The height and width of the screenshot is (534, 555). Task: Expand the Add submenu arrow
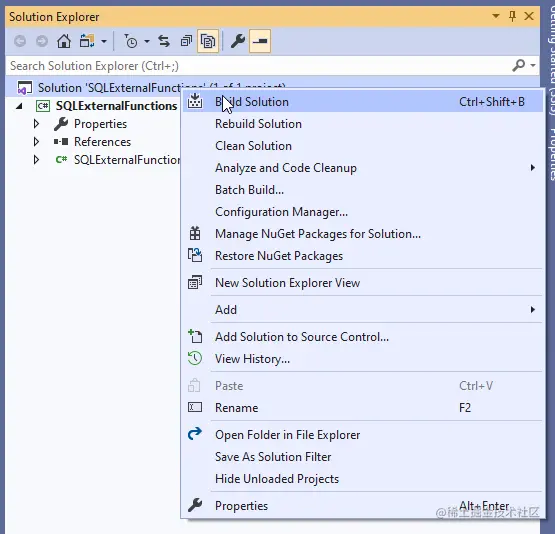(x=533, y=310)
